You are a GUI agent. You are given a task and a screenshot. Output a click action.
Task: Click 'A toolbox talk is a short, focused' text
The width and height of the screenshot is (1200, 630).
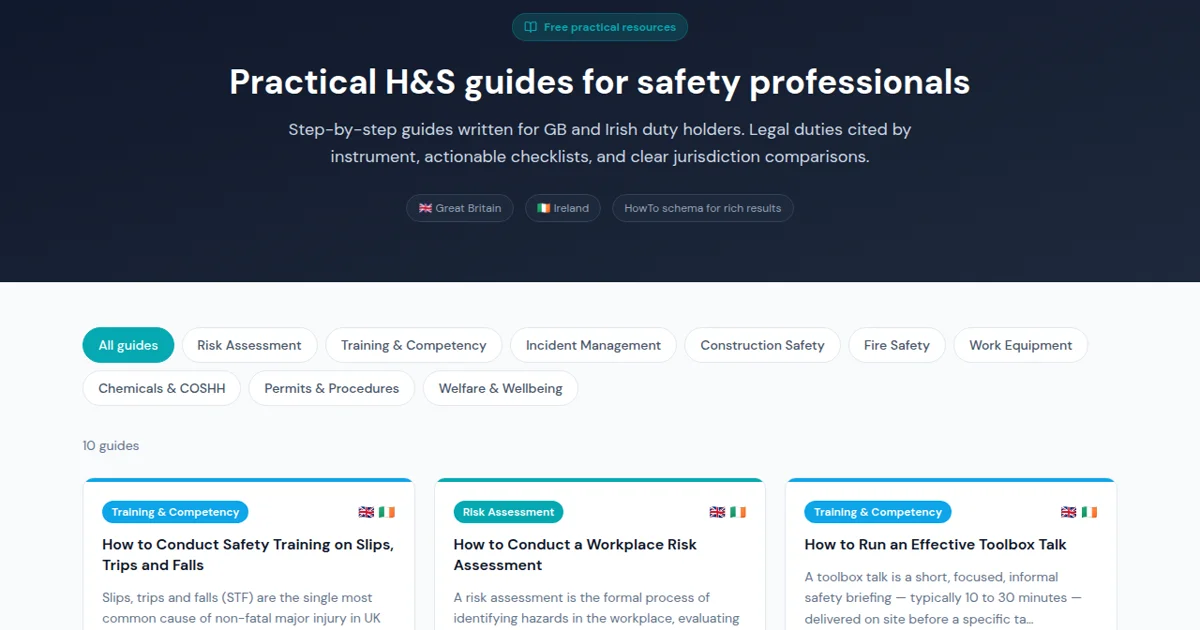[x=943, y=598]
